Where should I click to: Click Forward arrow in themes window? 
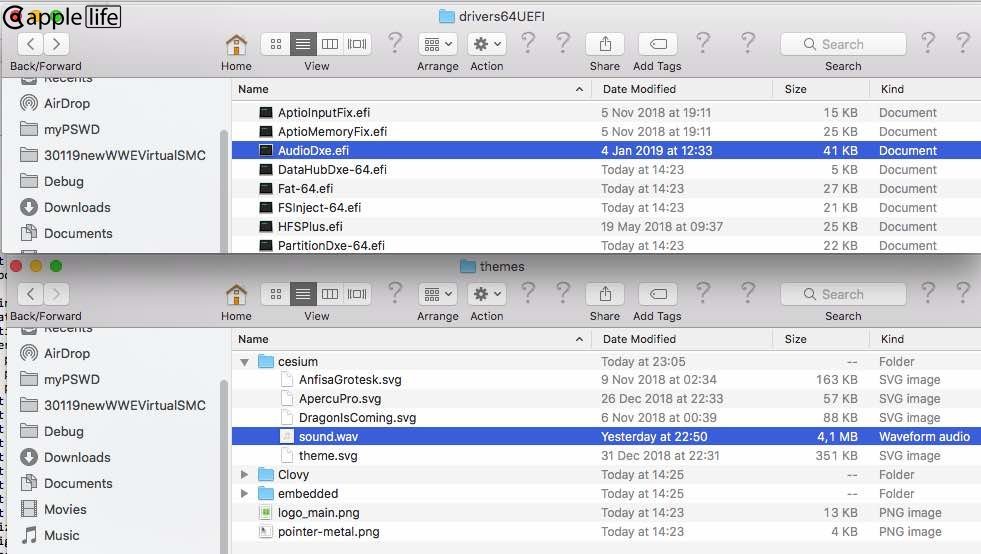pyautogui.click(x=56, y=294)
